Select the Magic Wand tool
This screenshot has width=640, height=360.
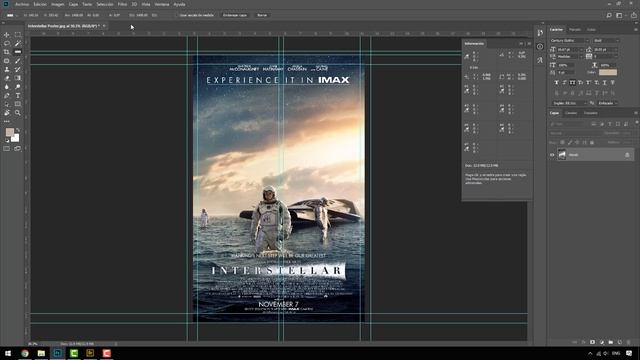click(18, 43)
